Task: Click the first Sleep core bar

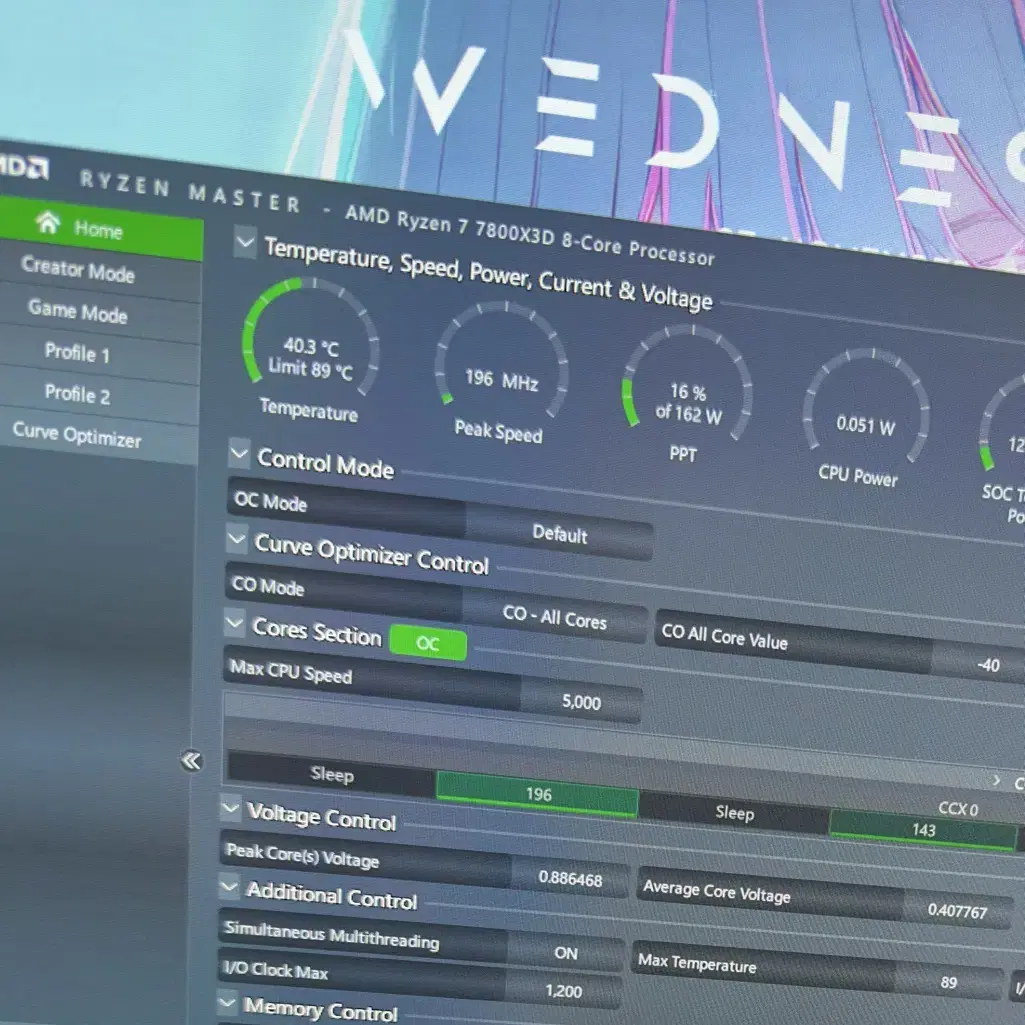Action: click(x=332, y=775)
